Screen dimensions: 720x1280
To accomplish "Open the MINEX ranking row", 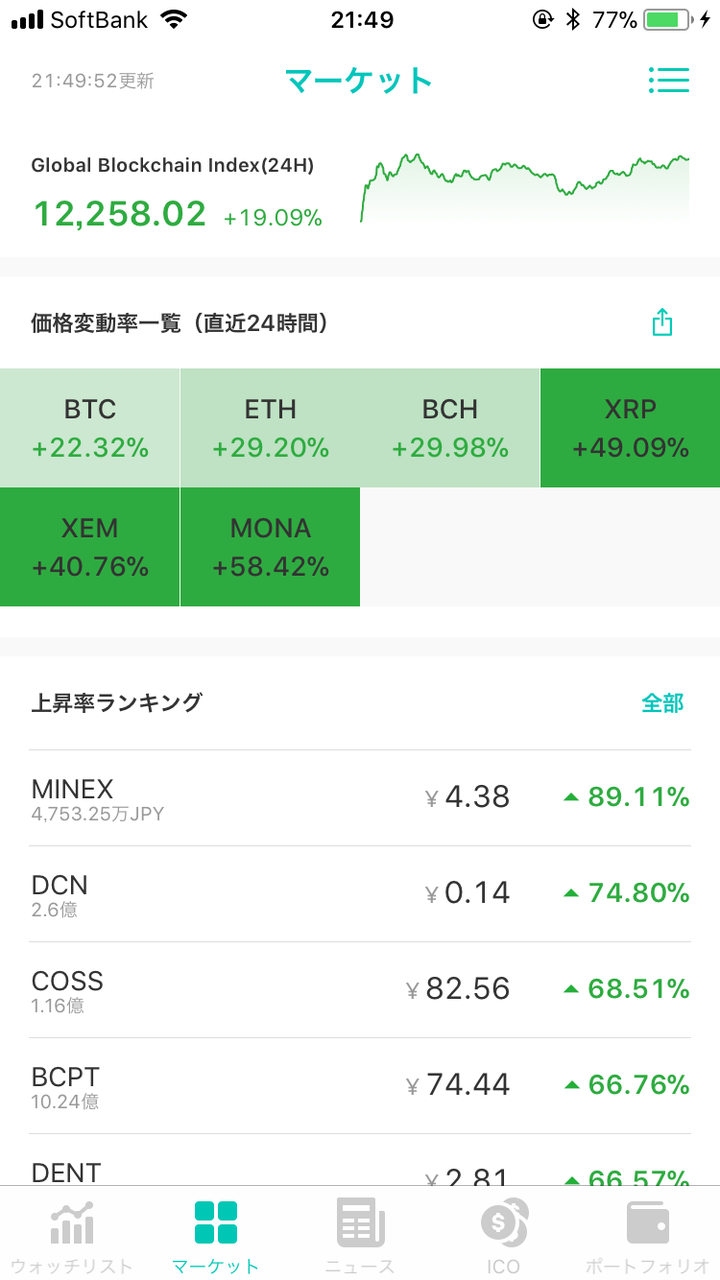I will 360,798.
